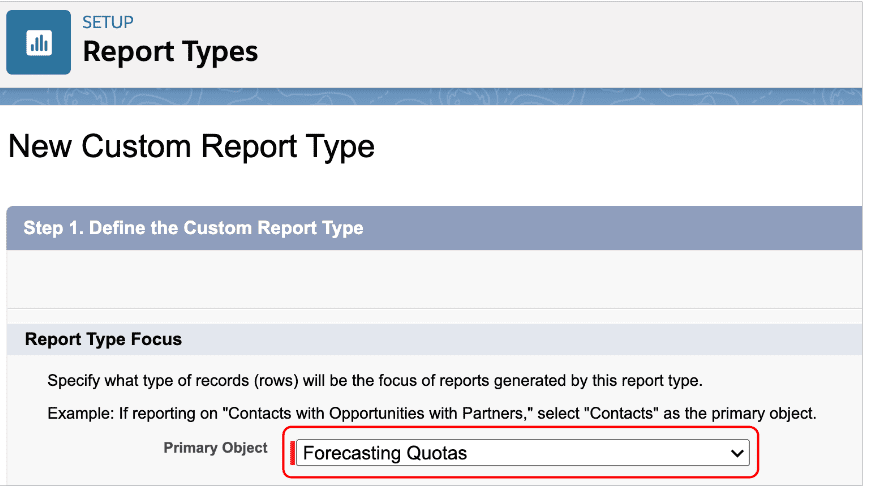Click the 'Example: If reporting on' help line
Screen dimensions: 869x494
432,413
